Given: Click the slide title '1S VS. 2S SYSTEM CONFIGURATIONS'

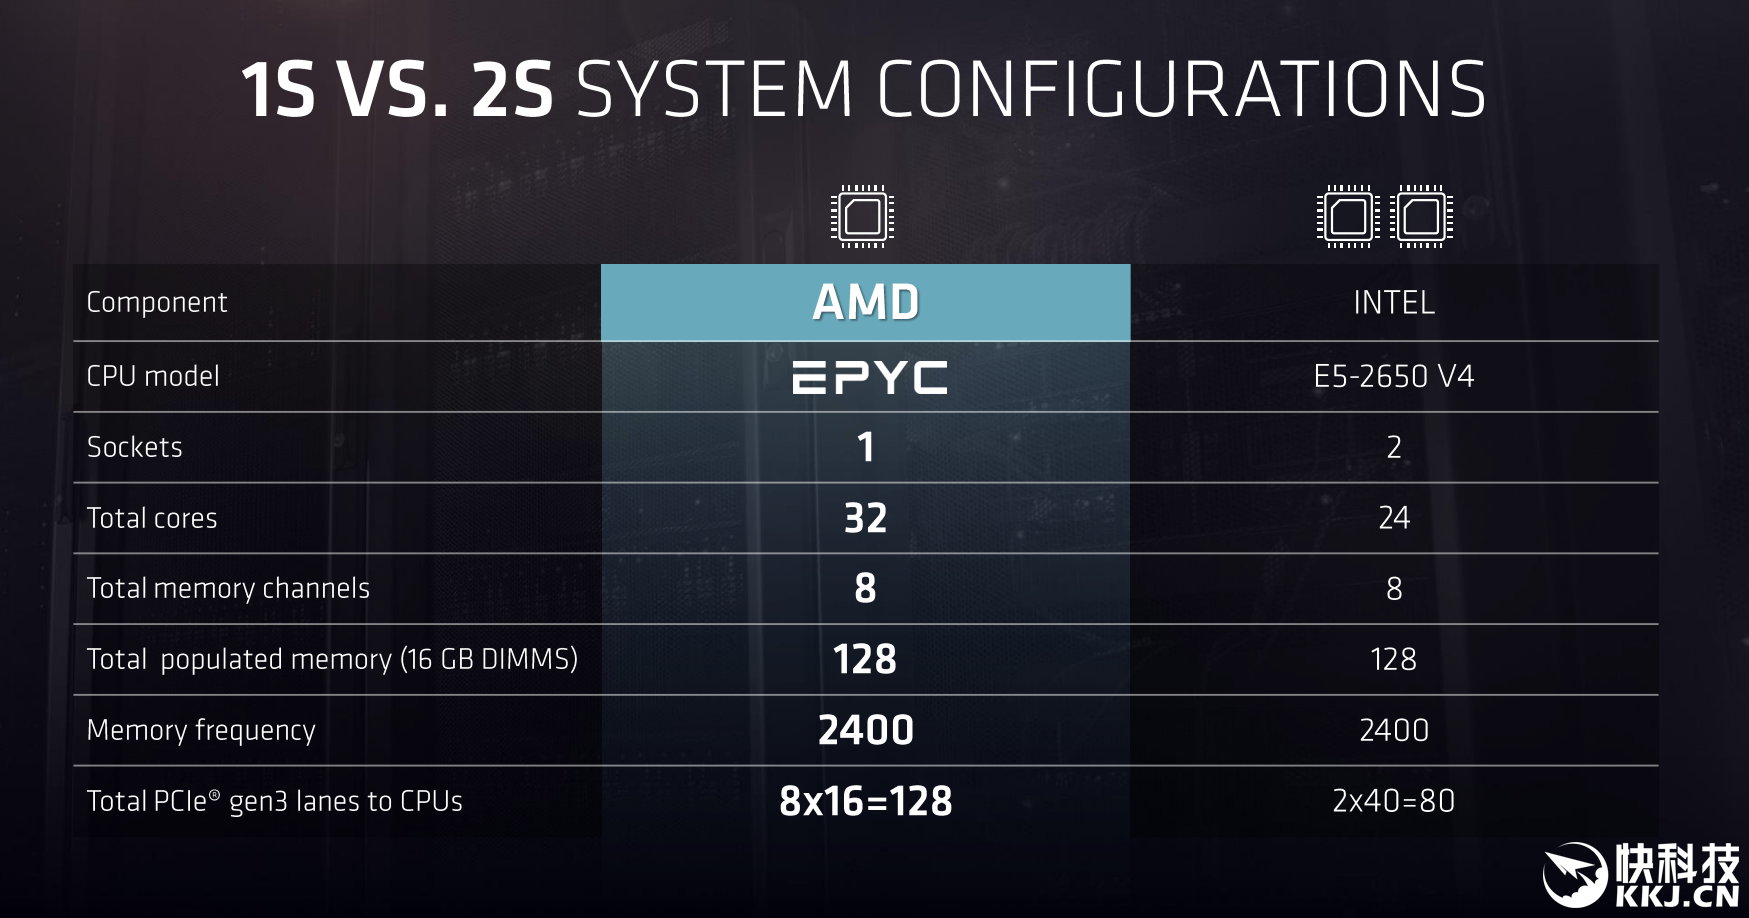Looking at the screenshot, I should [x=864, y=90].
